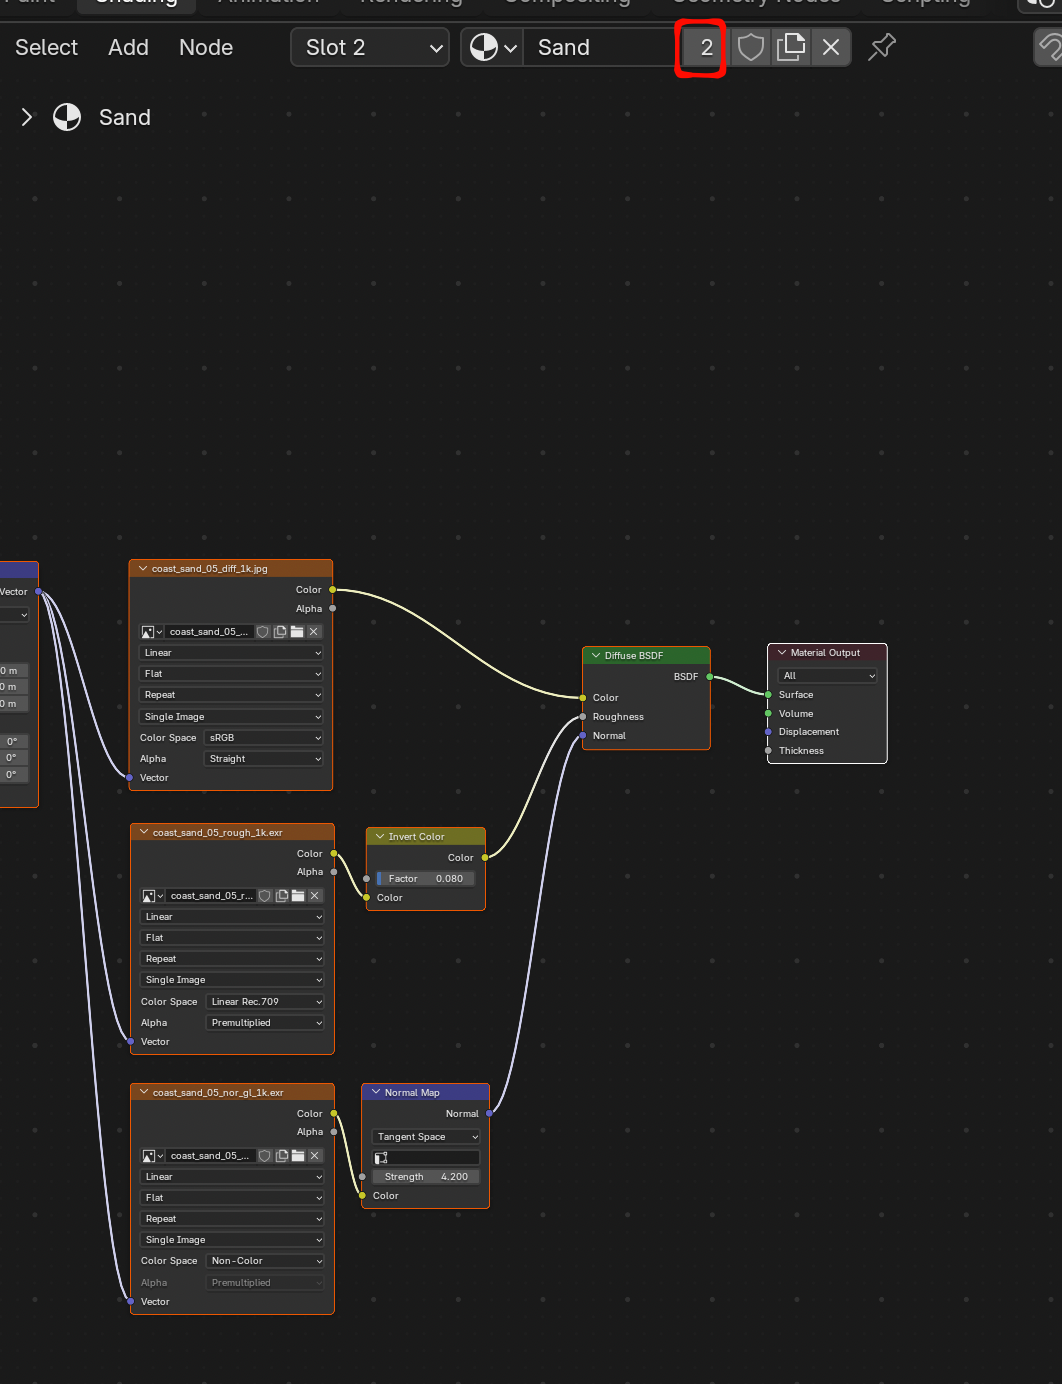The image size is (1062, 1384).
Task: Browse image icon in coast_sand_05_diff_1k.jpg node
Action: point(152,632)
